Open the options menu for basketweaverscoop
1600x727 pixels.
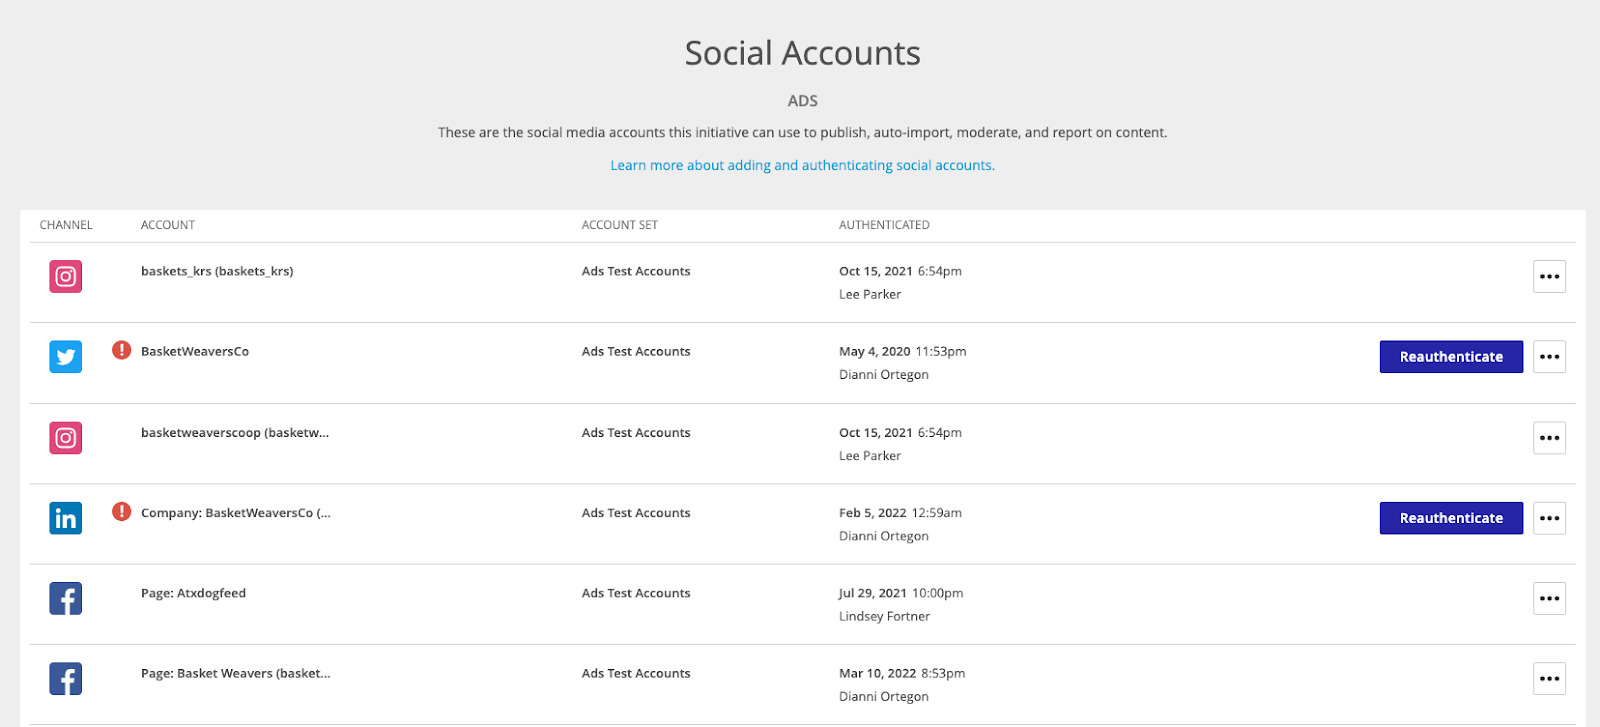click(1549, 437)
